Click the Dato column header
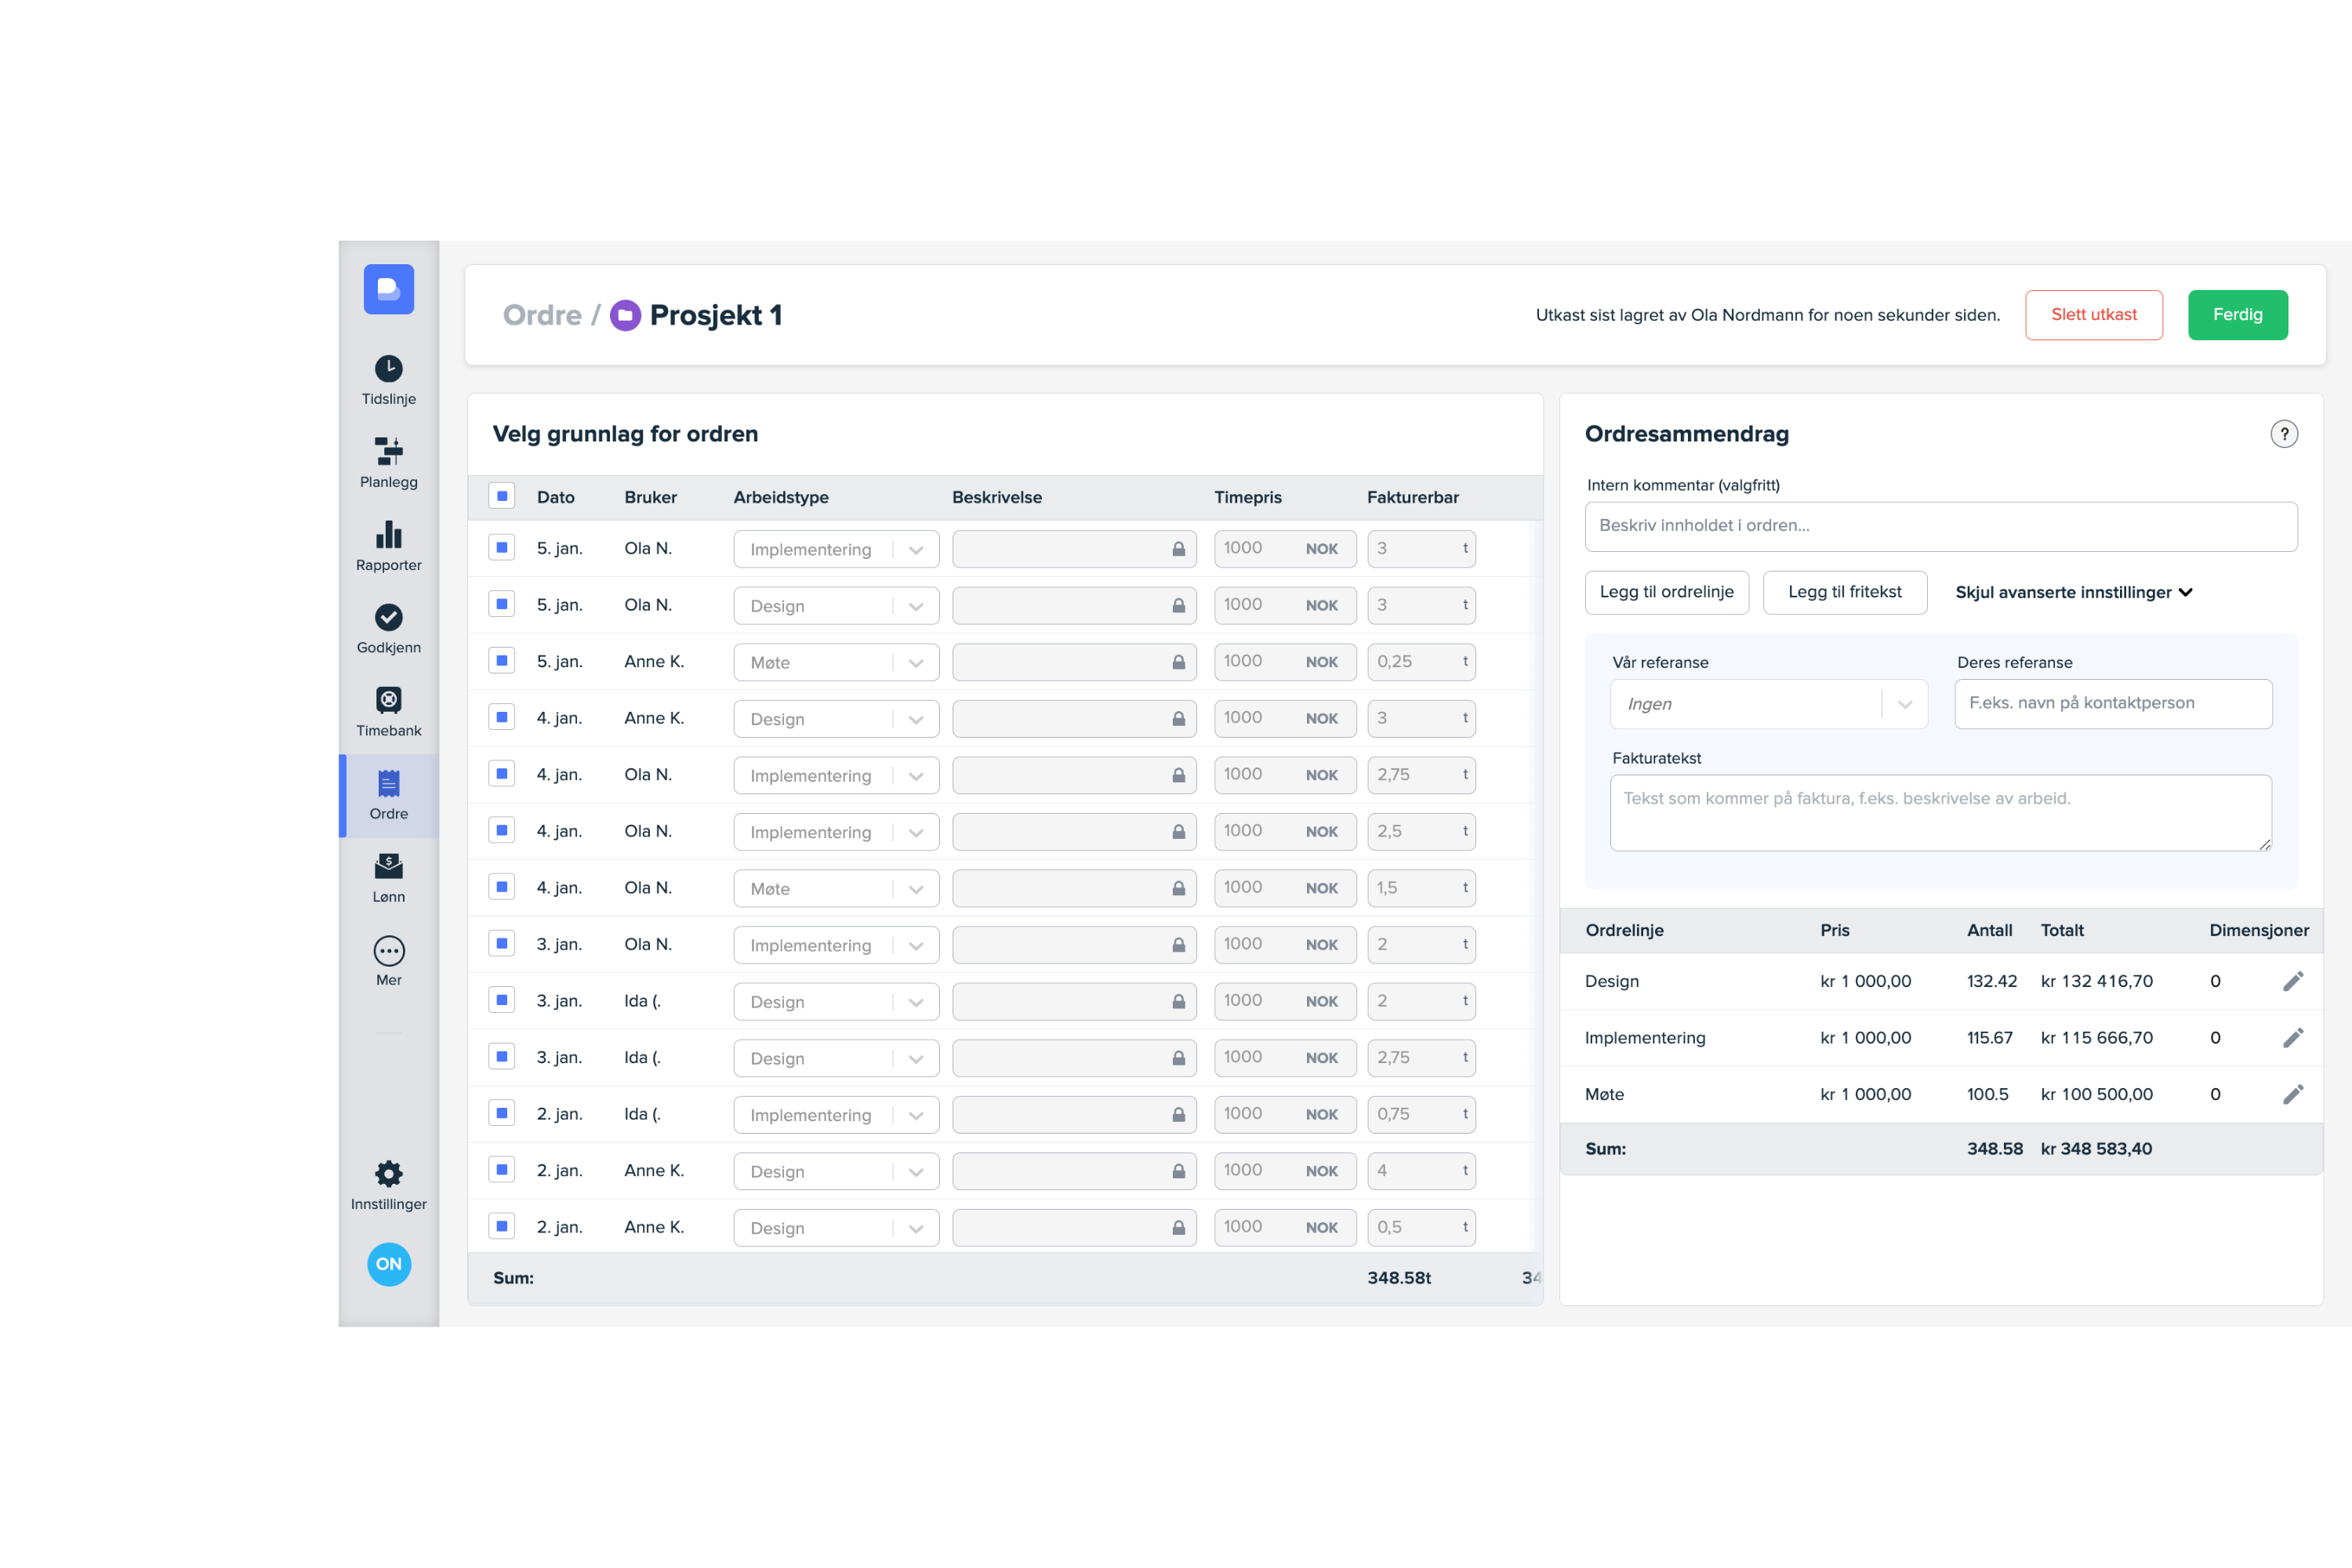Viewport: 2352px width, 1568px height. (x=555, y=497)
